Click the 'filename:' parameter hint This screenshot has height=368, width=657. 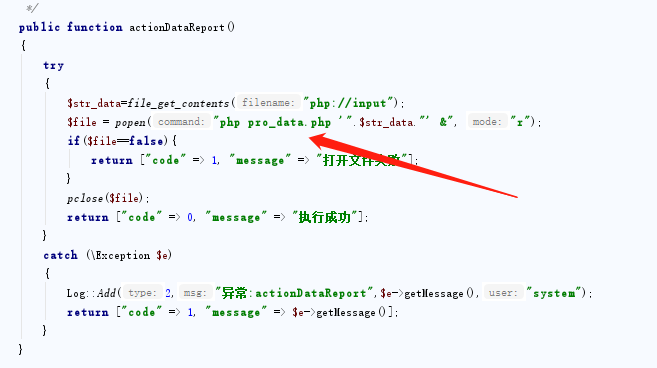coord(269,103)
